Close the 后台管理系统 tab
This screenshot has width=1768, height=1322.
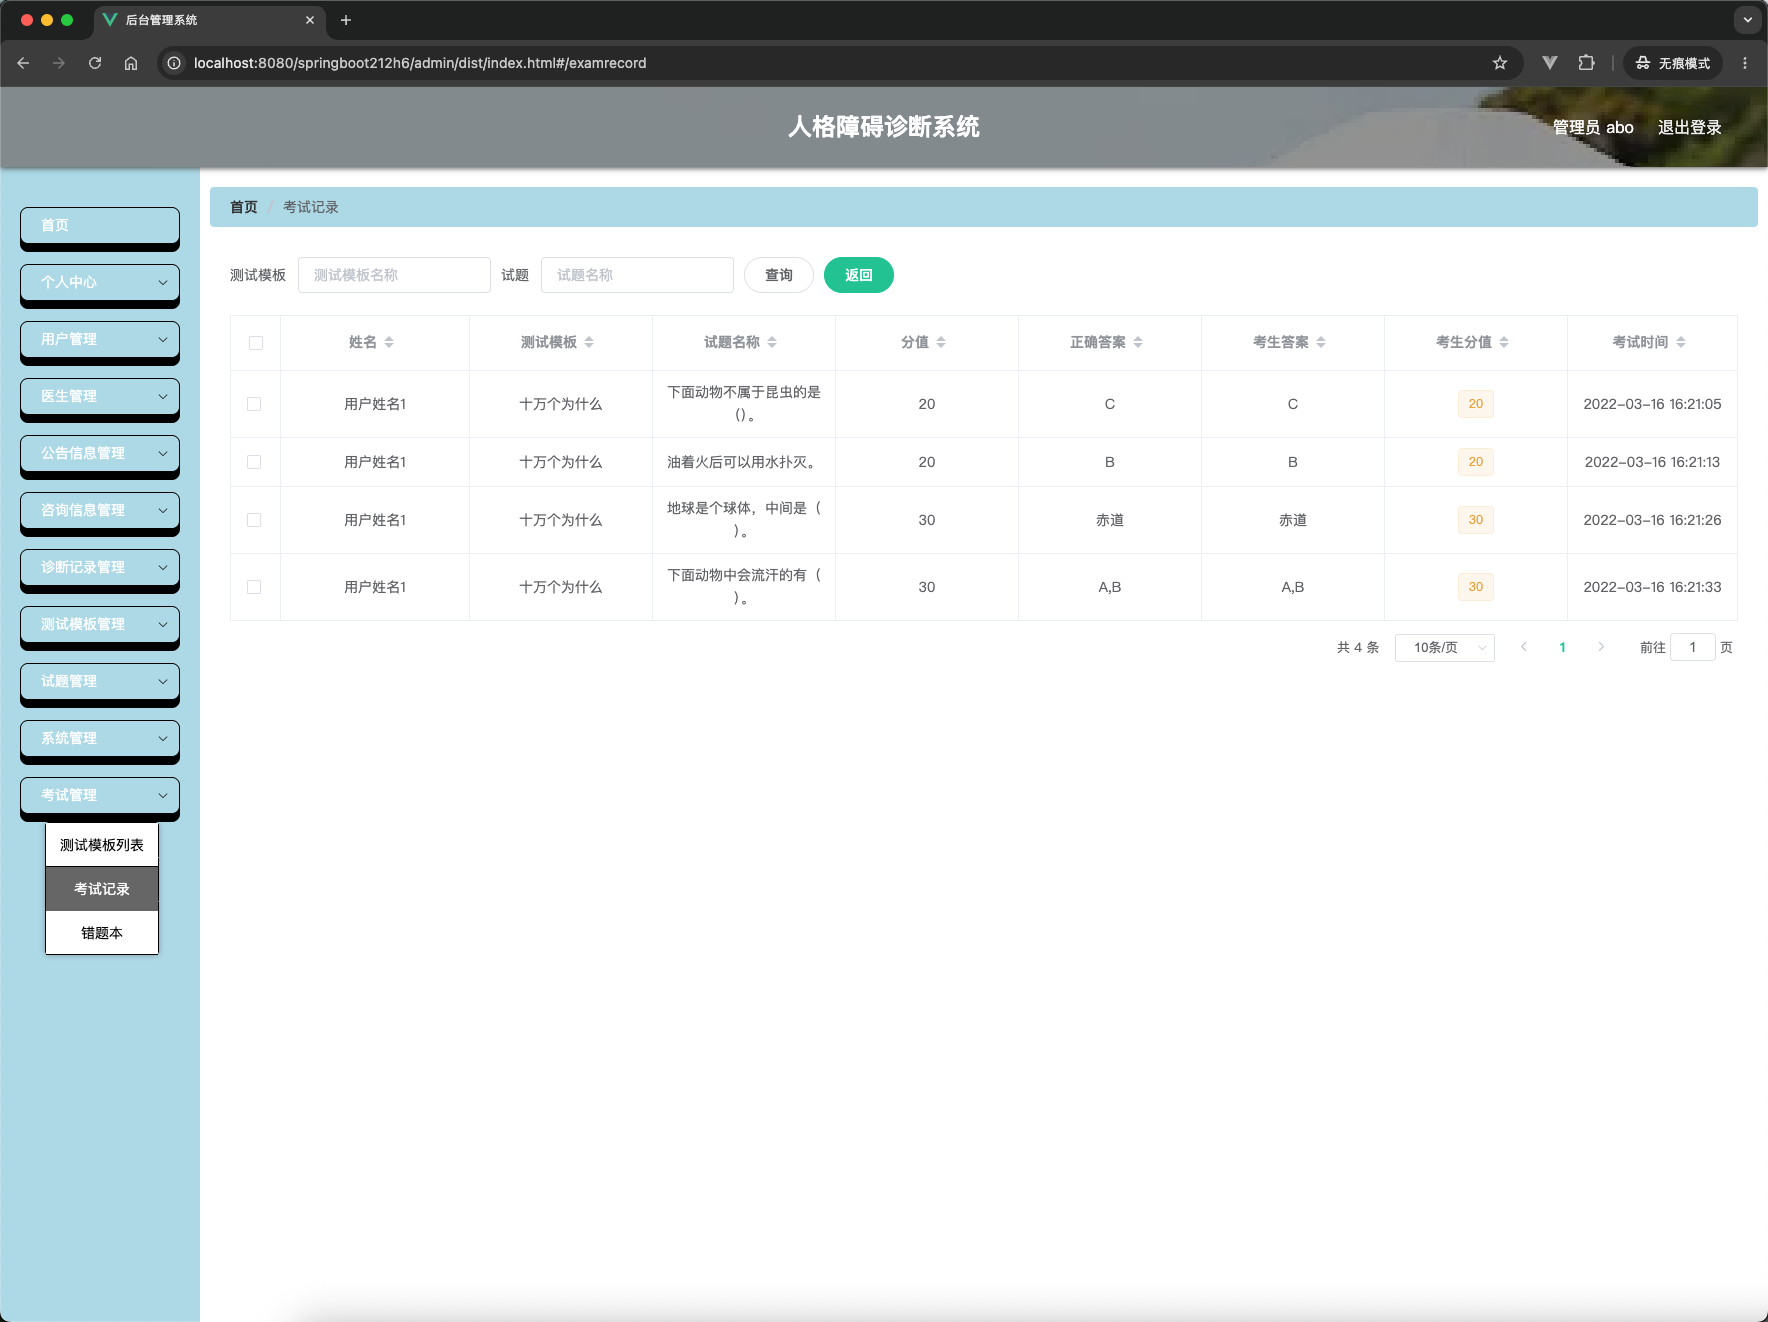point(310,20)
